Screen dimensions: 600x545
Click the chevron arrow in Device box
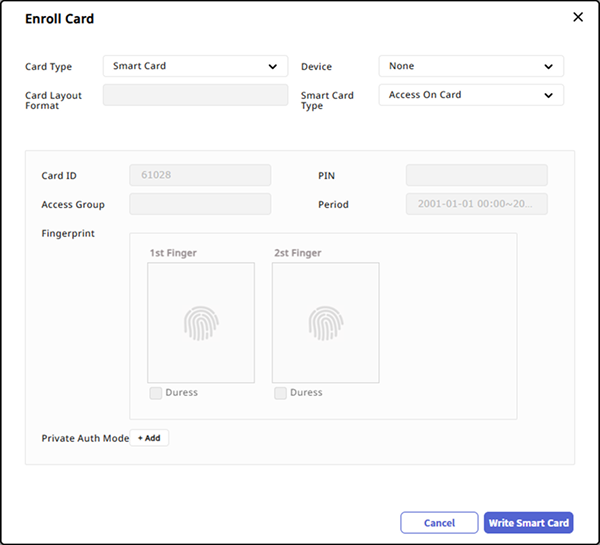point(548,67)
